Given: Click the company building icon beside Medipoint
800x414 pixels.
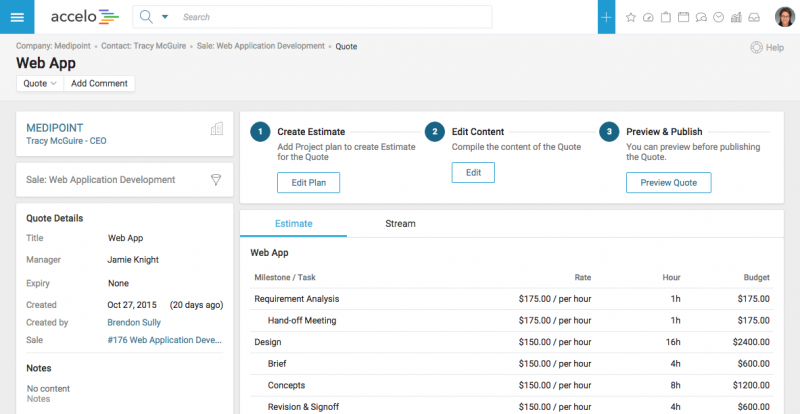Looking at the screenshot, I should tap(216, 129).
